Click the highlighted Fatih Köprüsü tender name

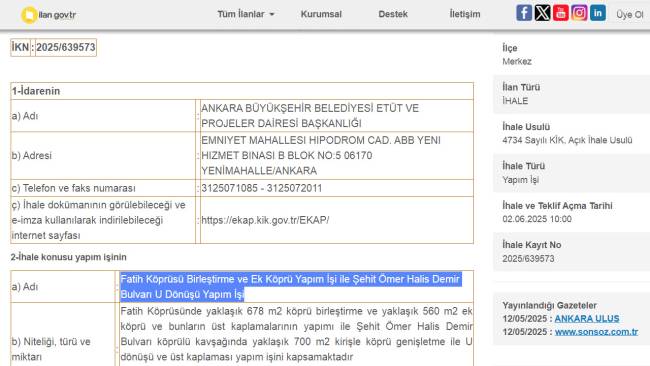(x=290, y=287)
